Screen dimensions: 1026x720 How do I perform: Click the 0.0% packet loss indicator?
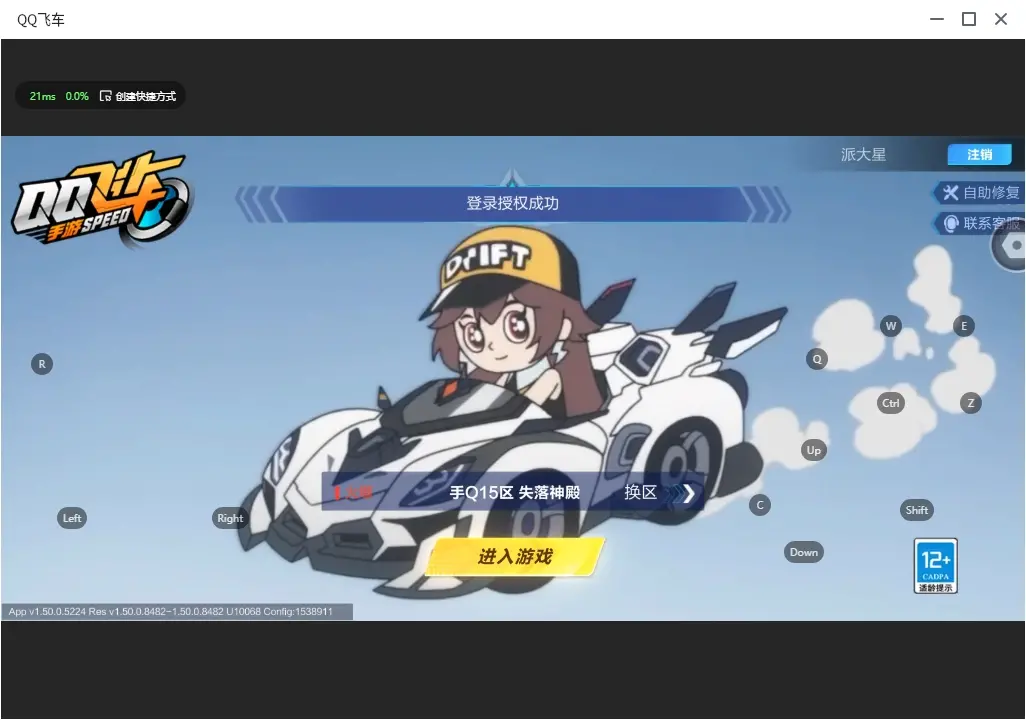click(x=77, y=96)
